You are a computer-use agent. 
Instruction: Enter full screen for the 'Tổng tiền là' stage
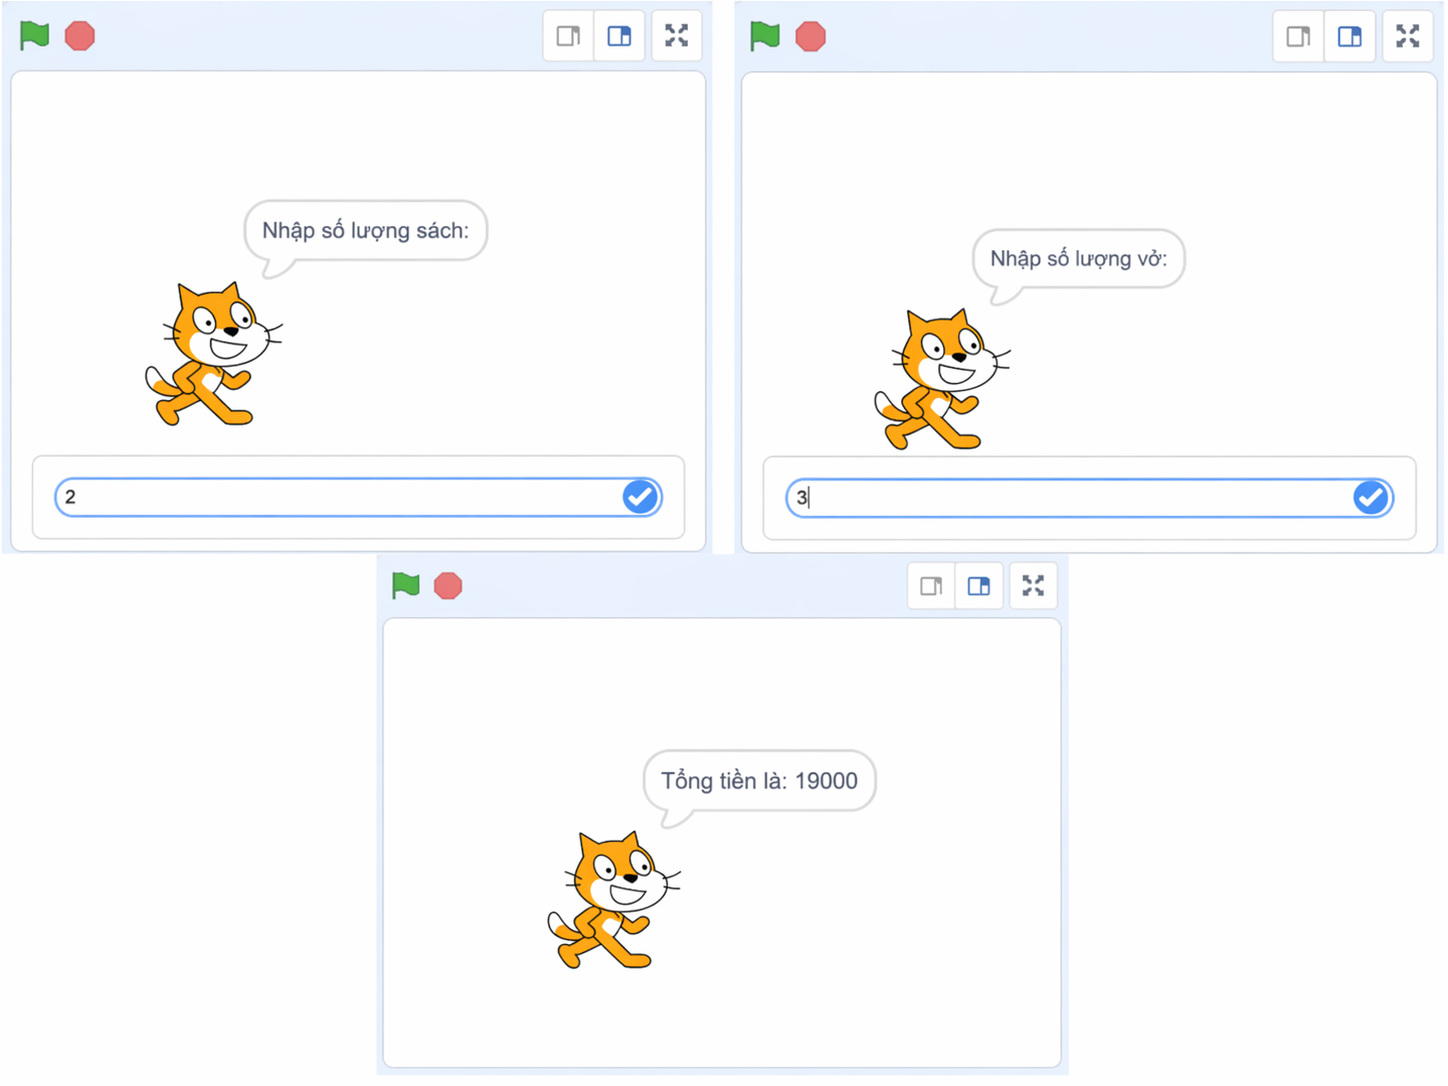1033,586
